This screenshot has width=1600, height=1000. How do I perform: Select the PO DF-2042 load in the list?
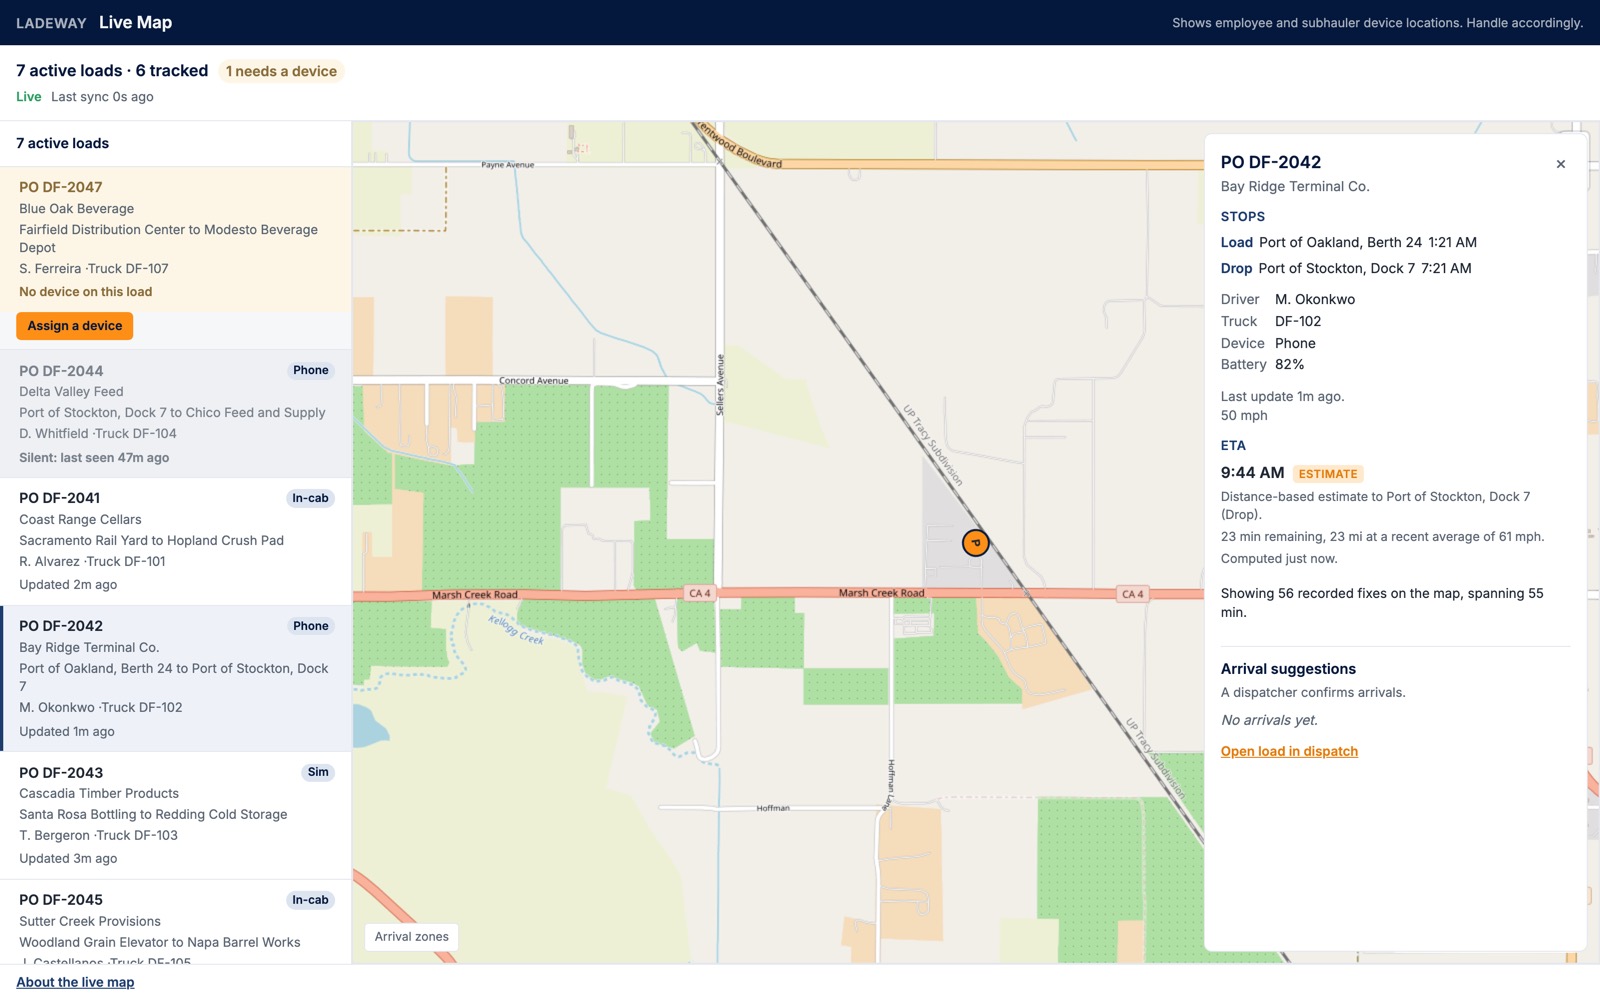pyautogui.click(x=175, y=678)
